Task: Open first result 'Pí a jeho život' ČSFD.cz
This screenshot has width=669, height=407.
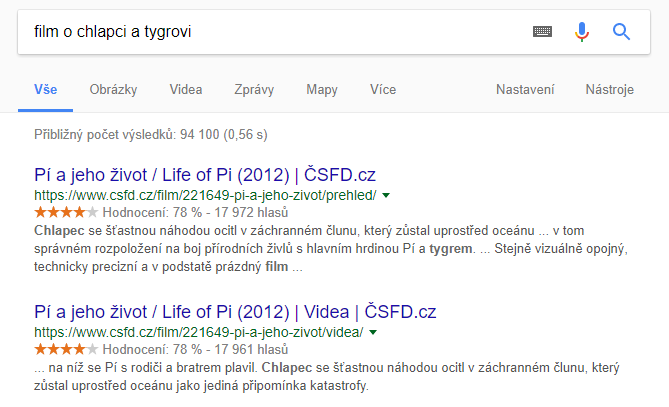Action: 205,175
